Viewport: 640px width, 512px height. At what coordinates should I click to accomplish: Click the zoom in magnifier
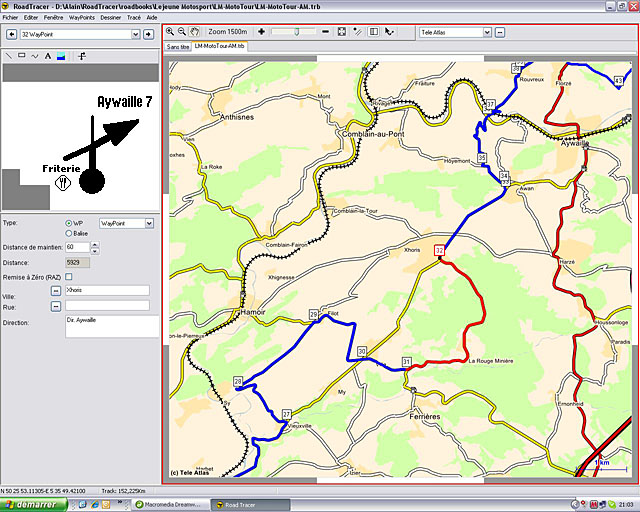[x=170, y=31]
